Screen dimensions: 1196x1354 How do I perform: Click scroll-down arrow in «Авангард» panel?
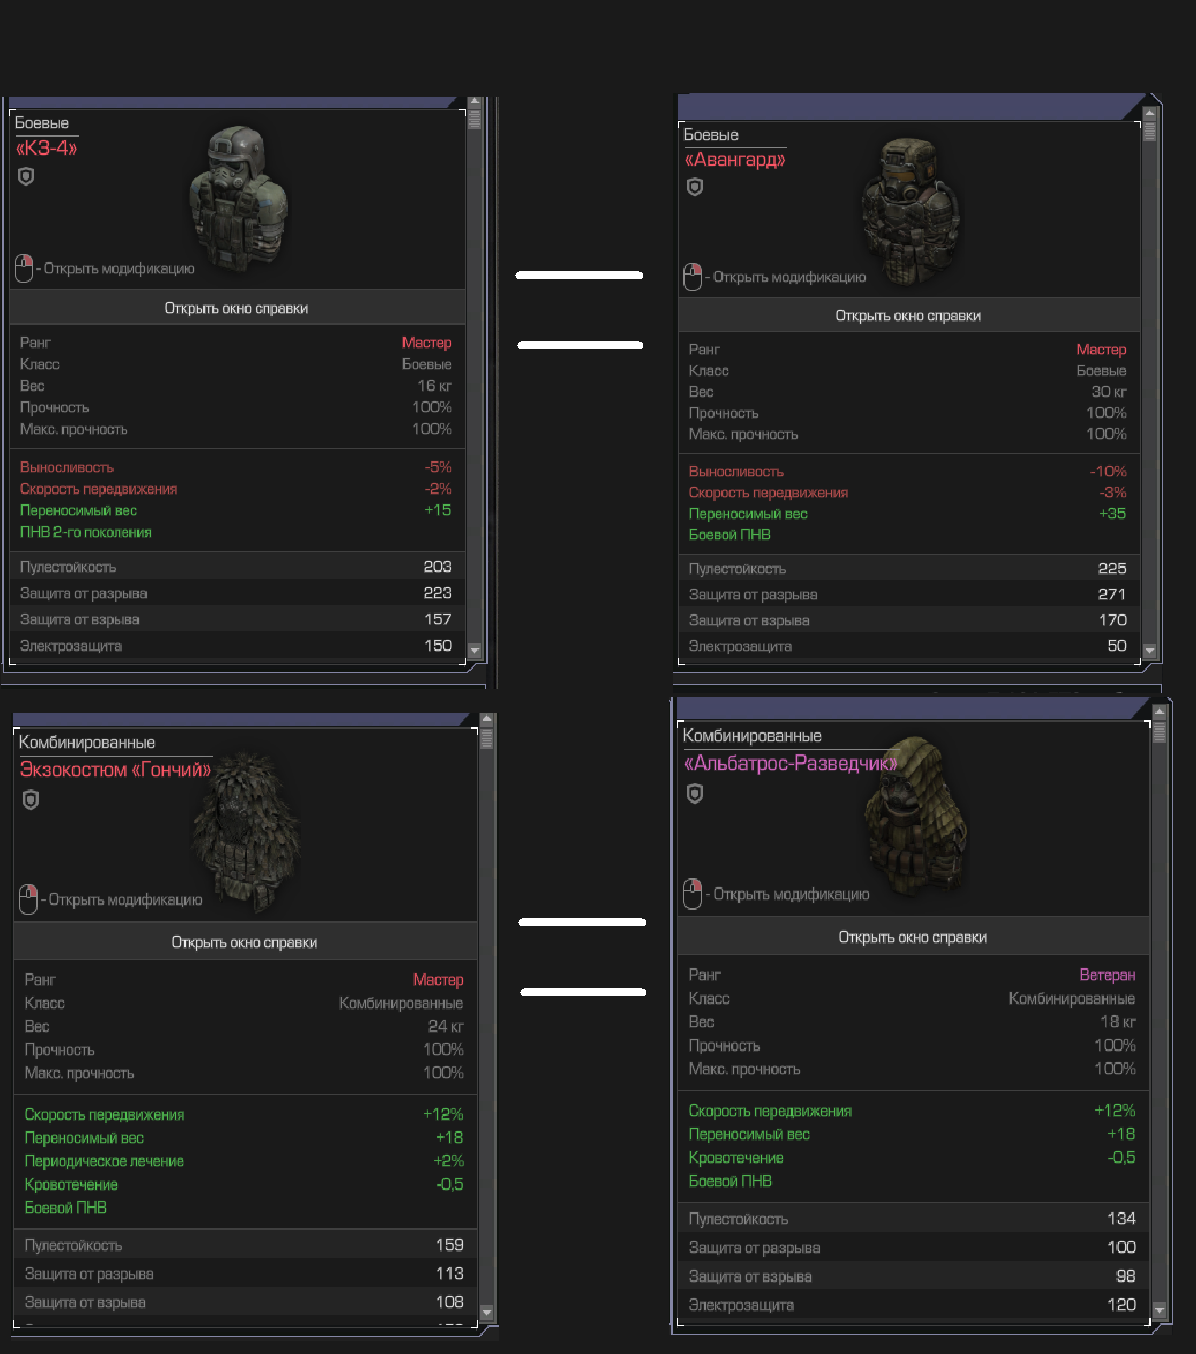tap(1150, 651)
